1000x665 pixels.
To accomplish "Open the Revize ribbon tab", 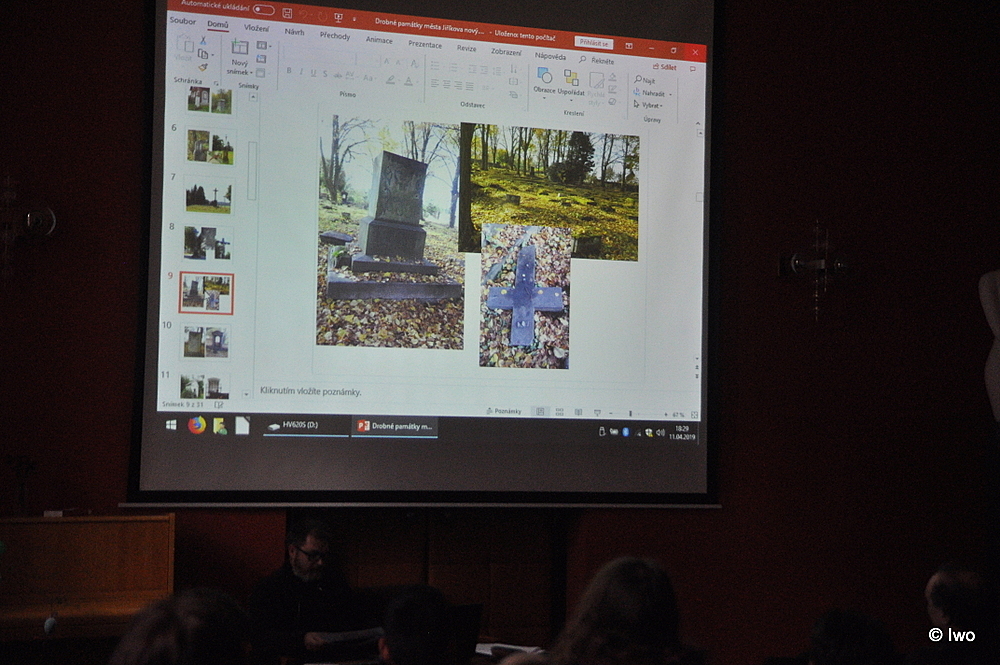I will [x=466, y=48].
